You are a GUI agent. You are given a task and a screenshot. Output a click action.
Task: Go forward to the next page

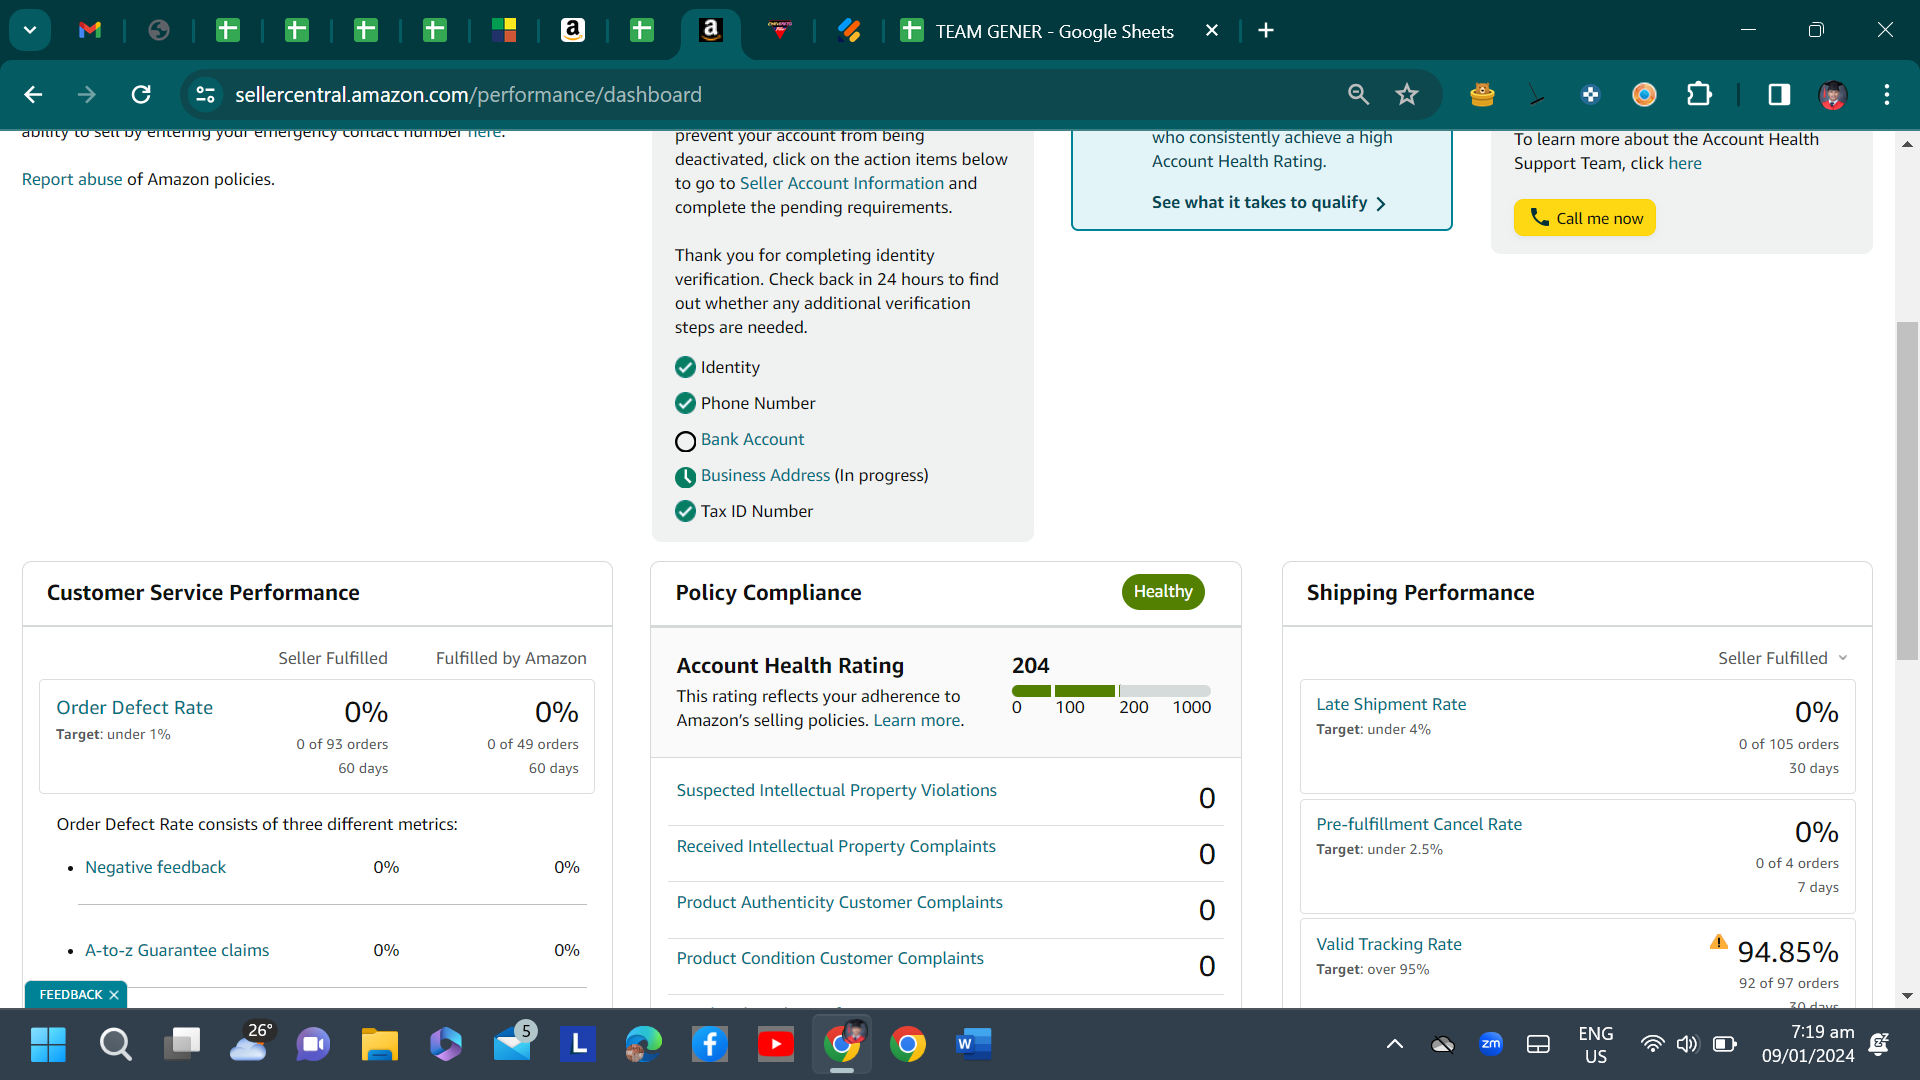87,94
